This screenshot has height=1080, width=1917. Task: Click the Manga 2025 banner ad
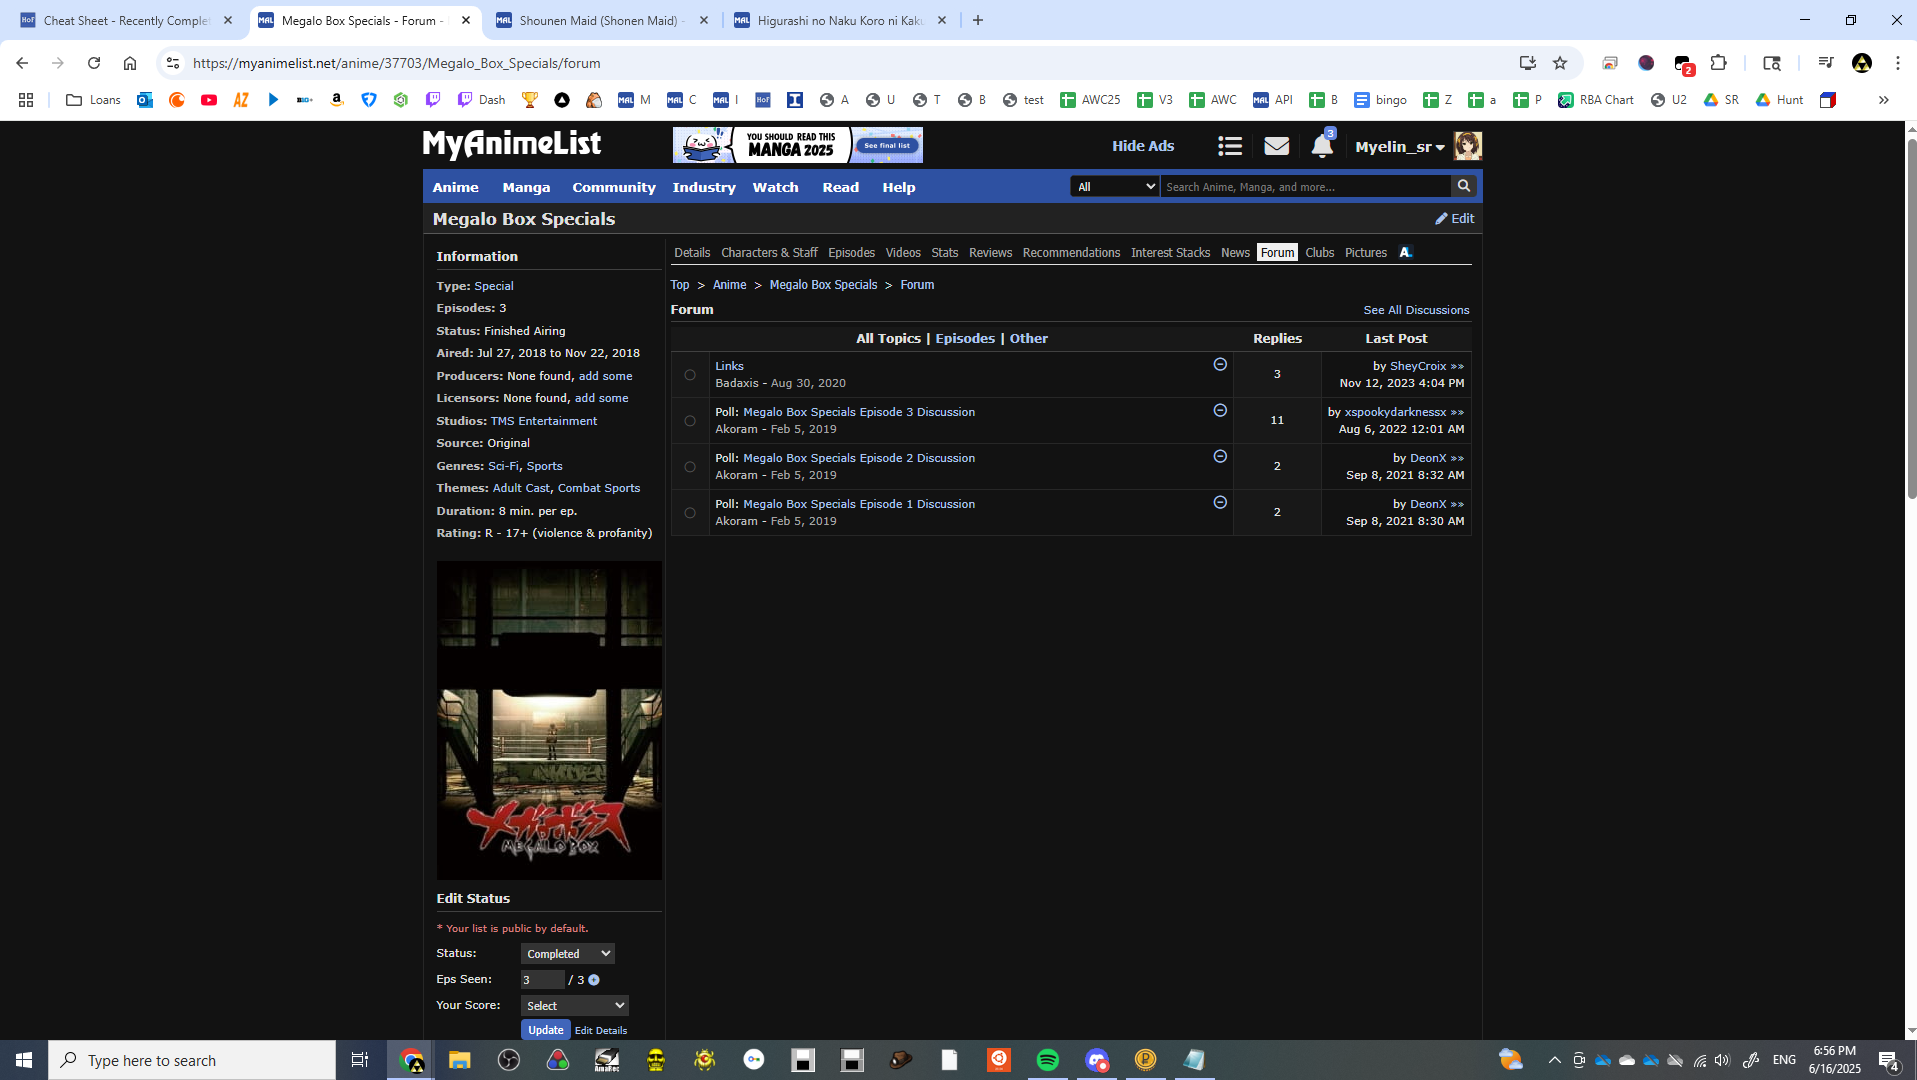point(797,145)
